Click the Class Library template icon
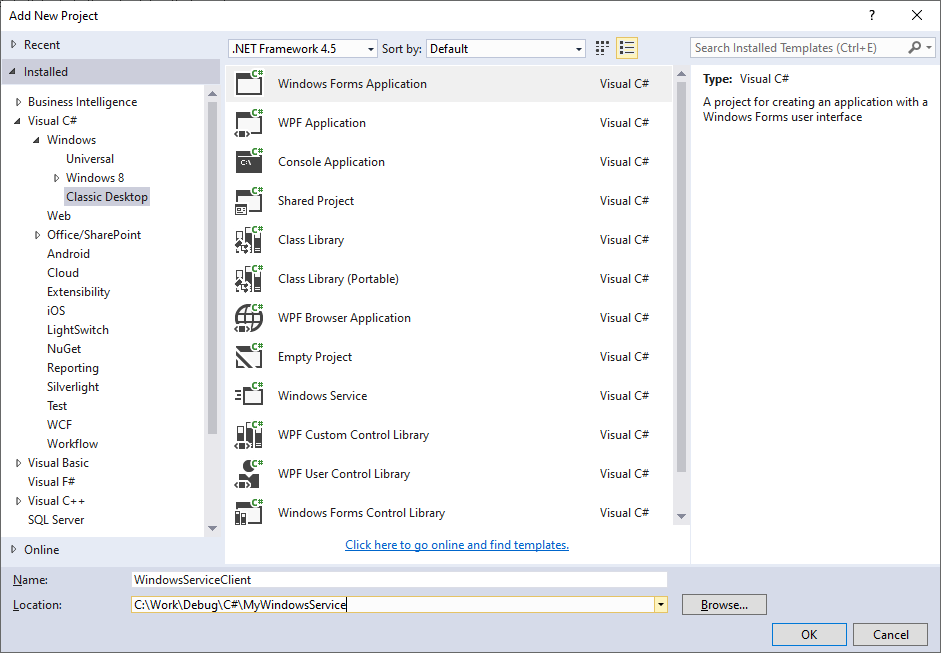Screen dimensions: 941x653 click(249, 239)
